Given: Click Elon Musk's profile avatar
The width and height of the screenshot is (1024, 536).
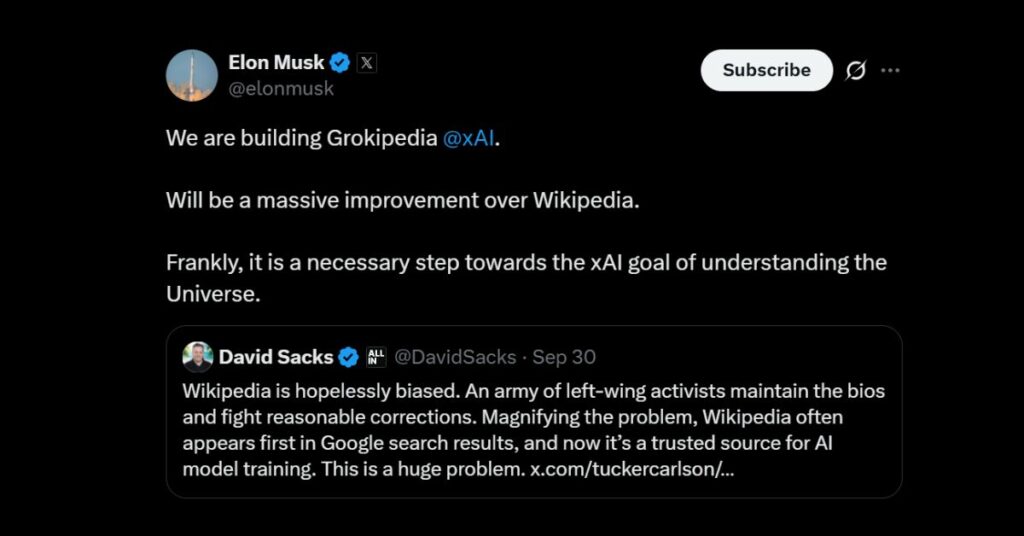Looking at the screenshot, I should (192, 75).
